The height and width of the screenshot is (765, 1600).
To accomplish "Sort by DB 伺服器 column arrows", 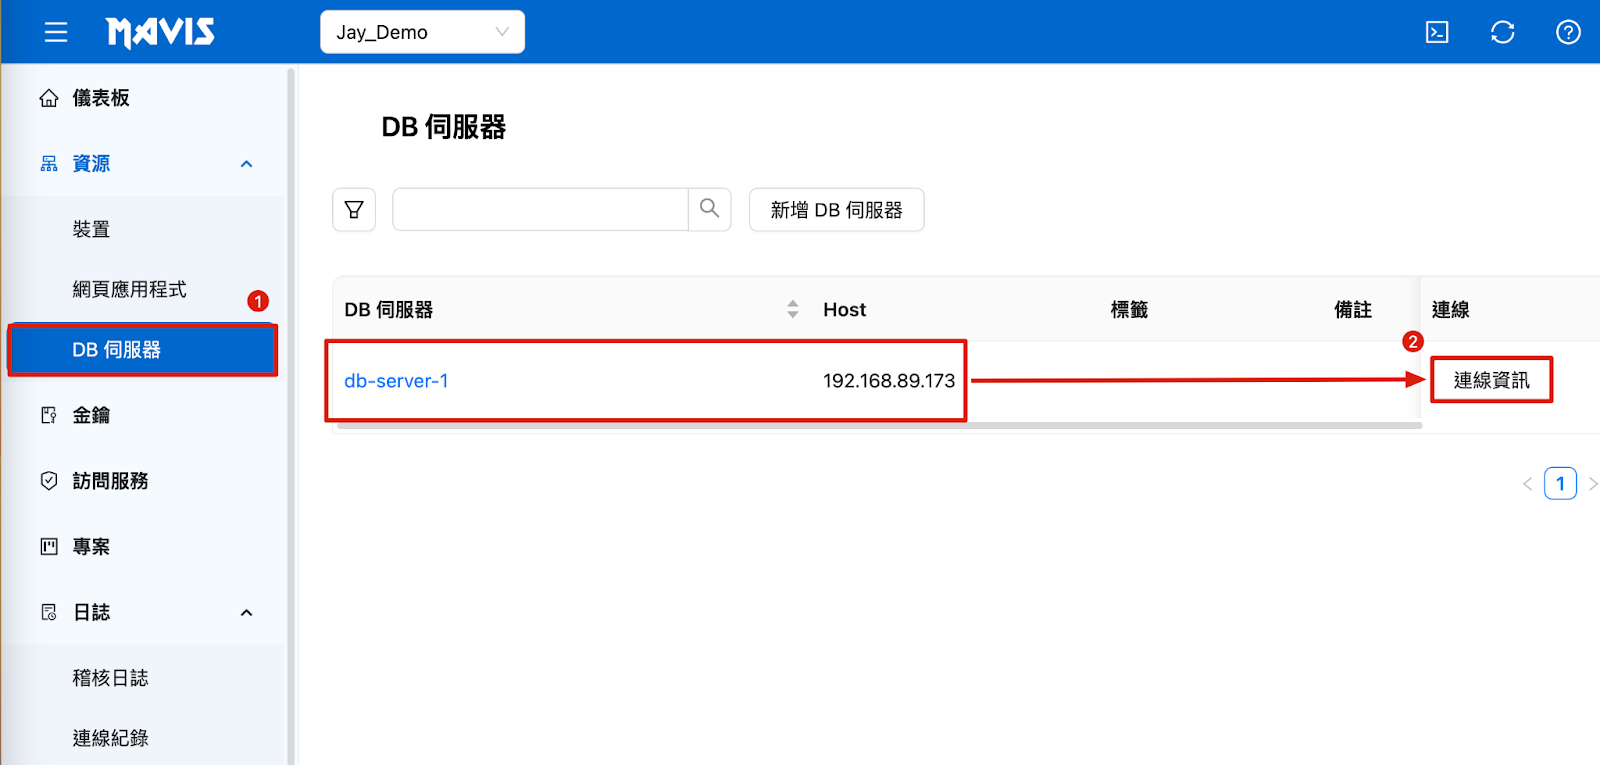I will click(x=792, y=309).
